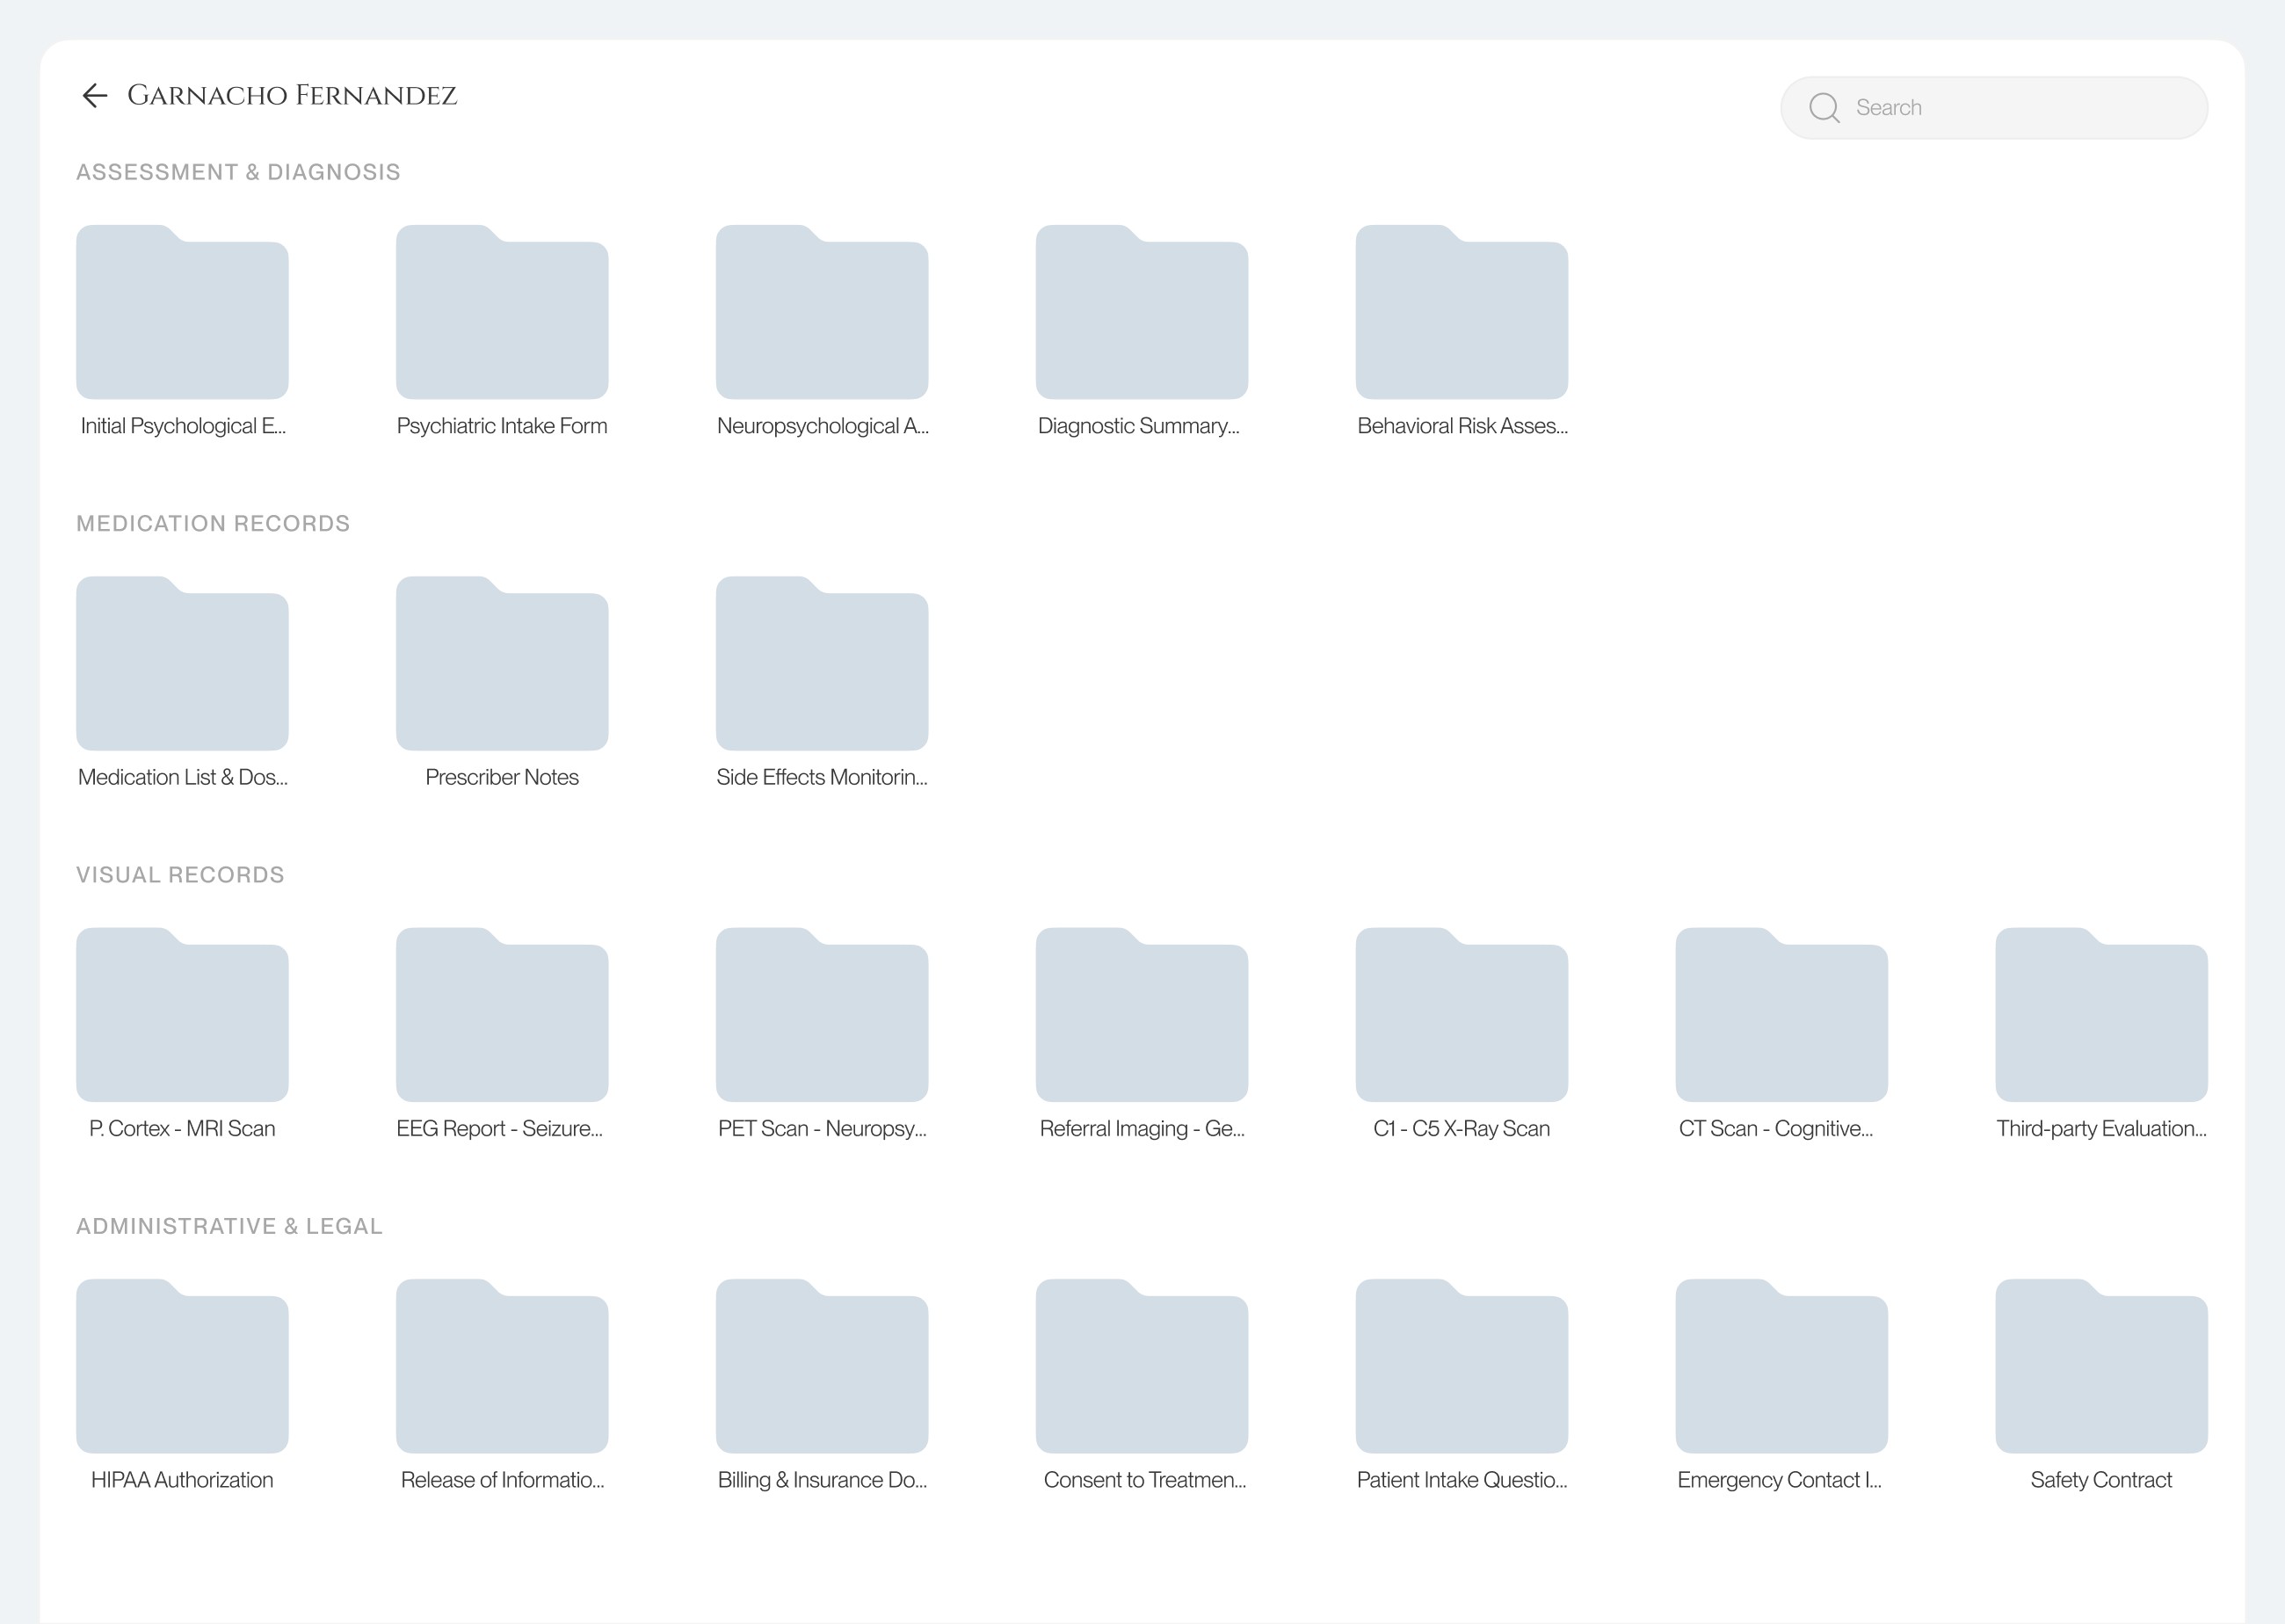Open the CT Scan - Cognitive folder
This screenshot has width=2285, height=1624.
[x=1782, y=1016]
